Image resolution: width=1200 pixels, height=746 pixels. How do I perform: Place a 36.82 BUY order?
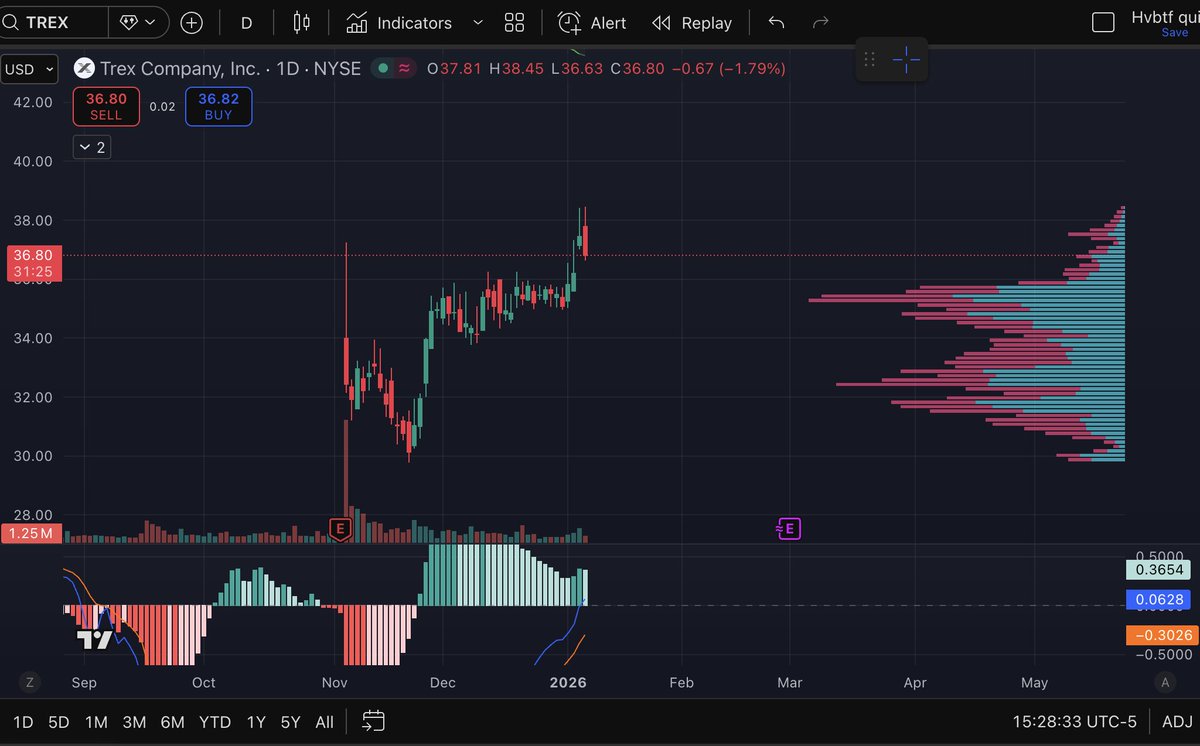[218, 106]
